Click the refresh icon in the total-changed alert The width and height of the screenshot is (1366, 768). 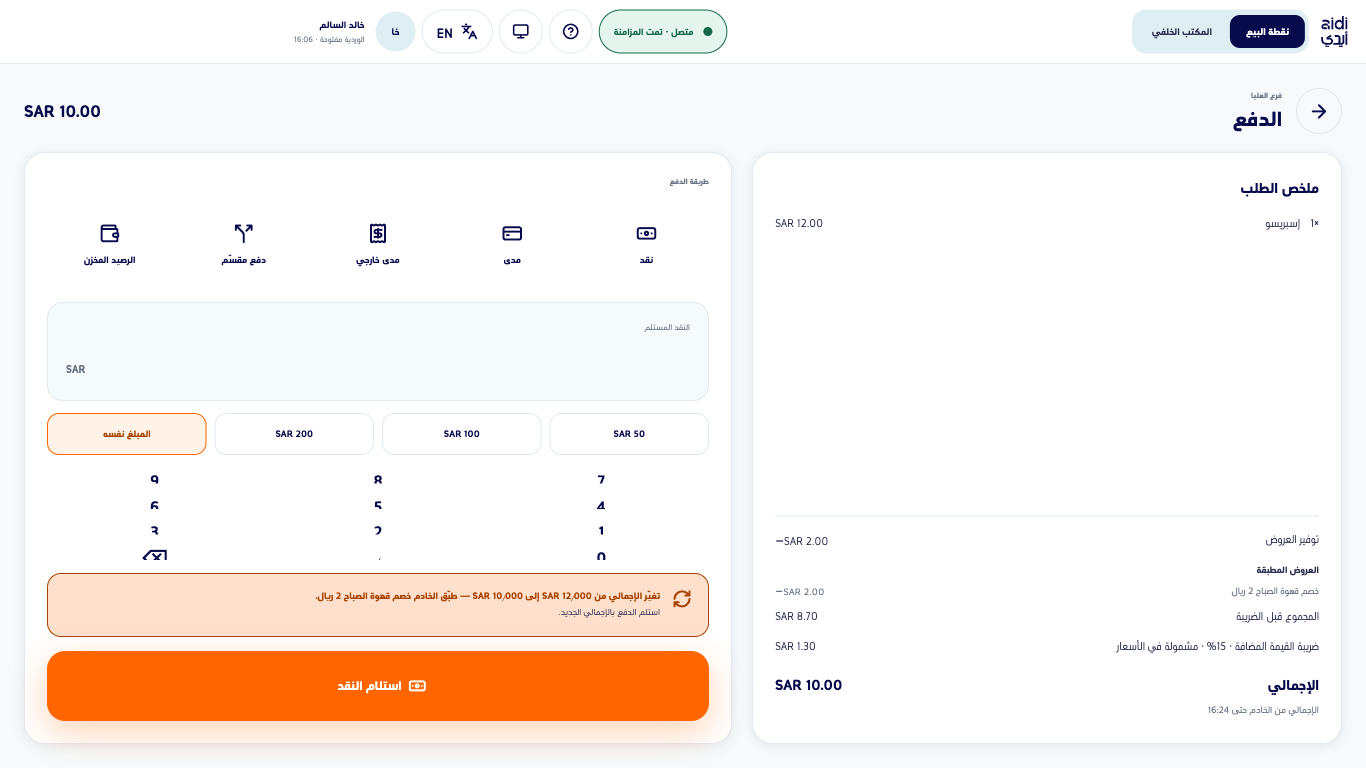(682, 599)
